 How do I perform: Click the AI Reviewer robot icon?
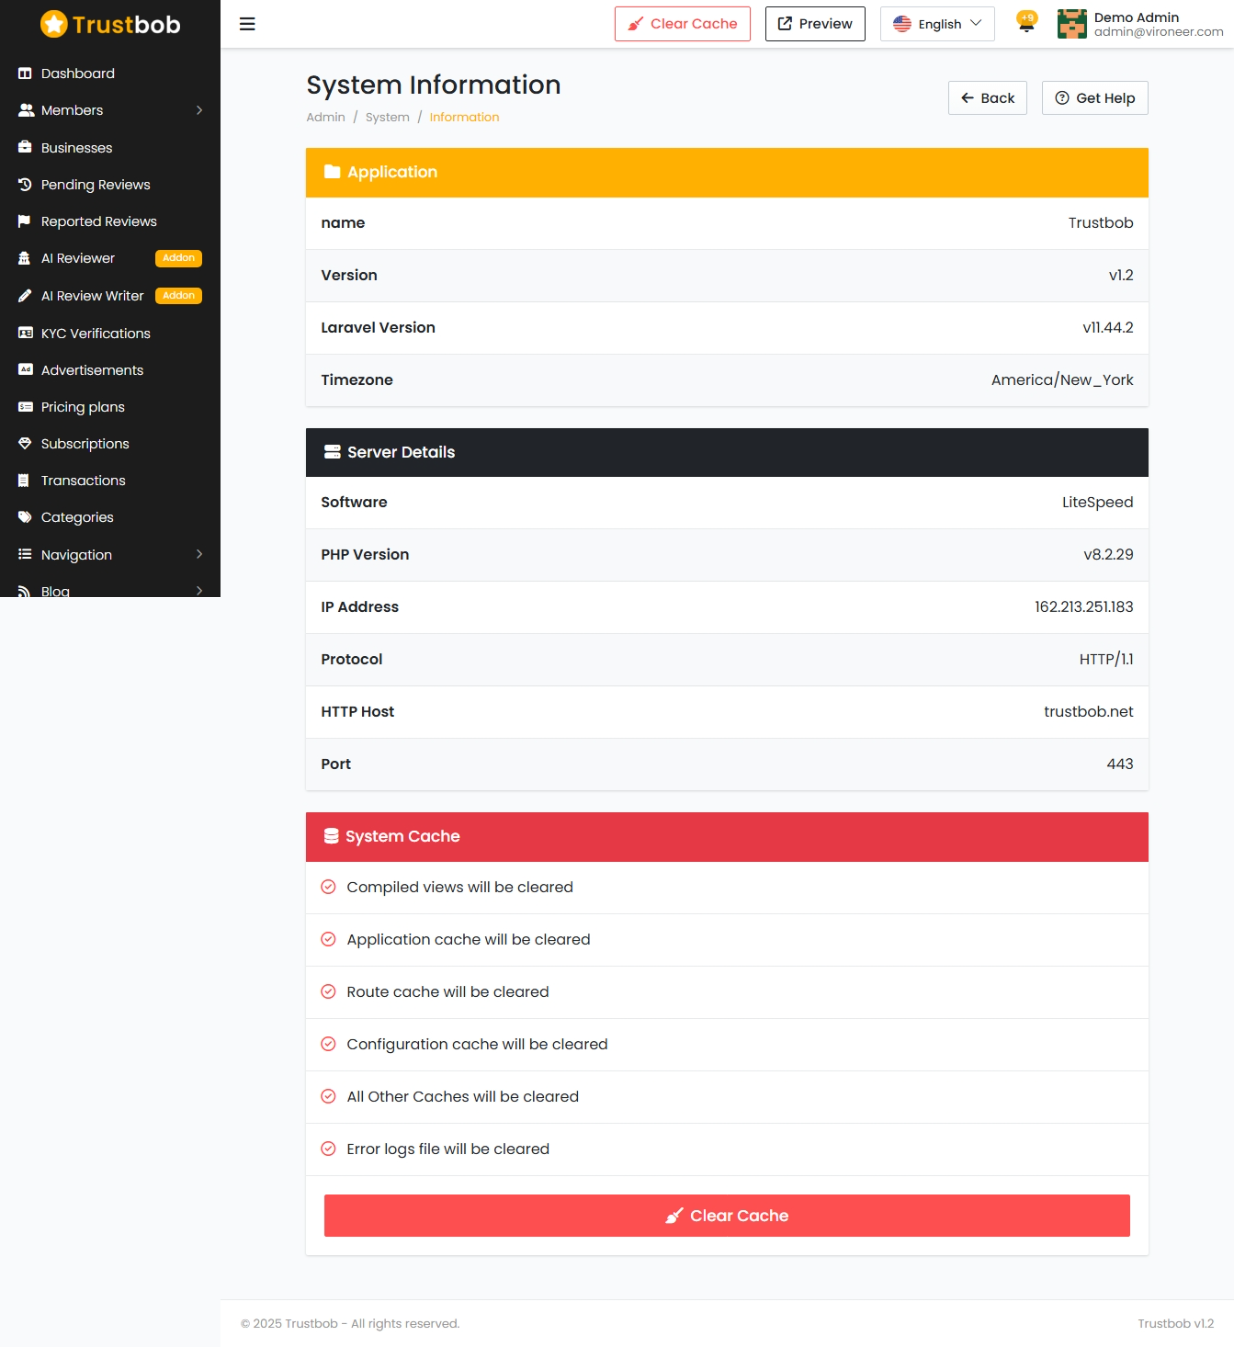pos(25,258)
